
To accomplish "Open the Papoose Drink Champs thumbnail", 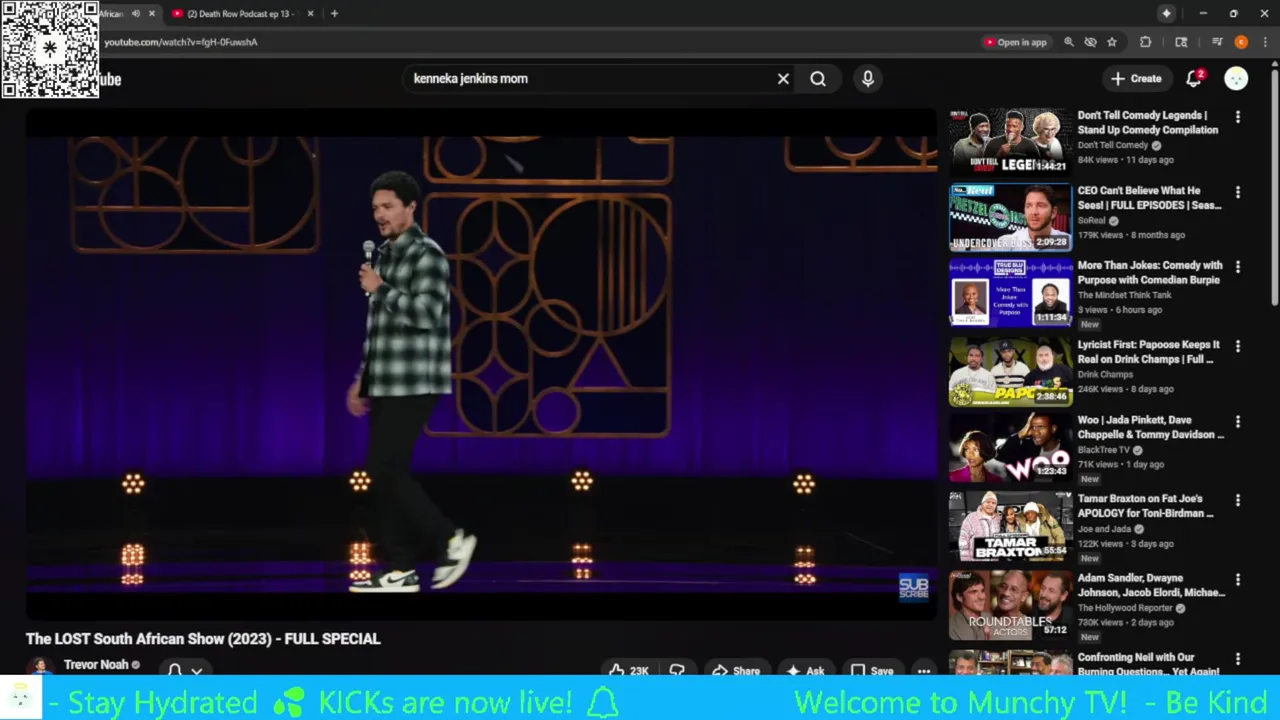I will pyautogui.click(x=1010, y=372).
